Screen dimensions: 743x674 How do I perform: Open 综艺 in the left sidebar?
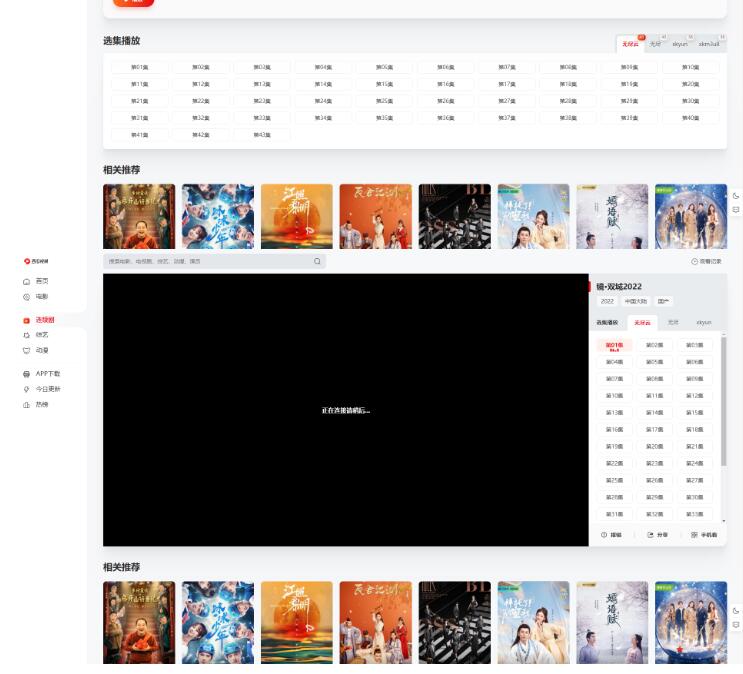click(x=42, y=335)
